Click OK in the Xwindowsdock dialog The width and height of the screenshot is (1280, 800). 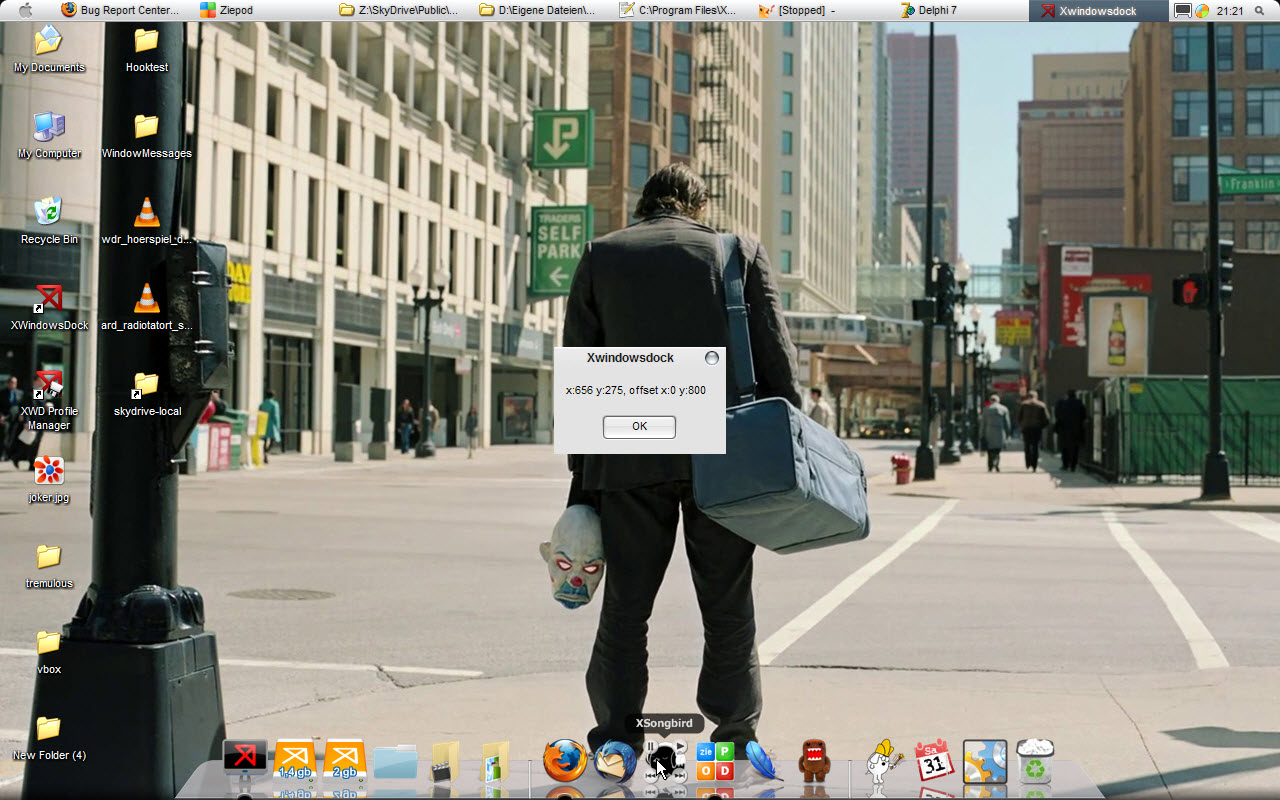639,427
